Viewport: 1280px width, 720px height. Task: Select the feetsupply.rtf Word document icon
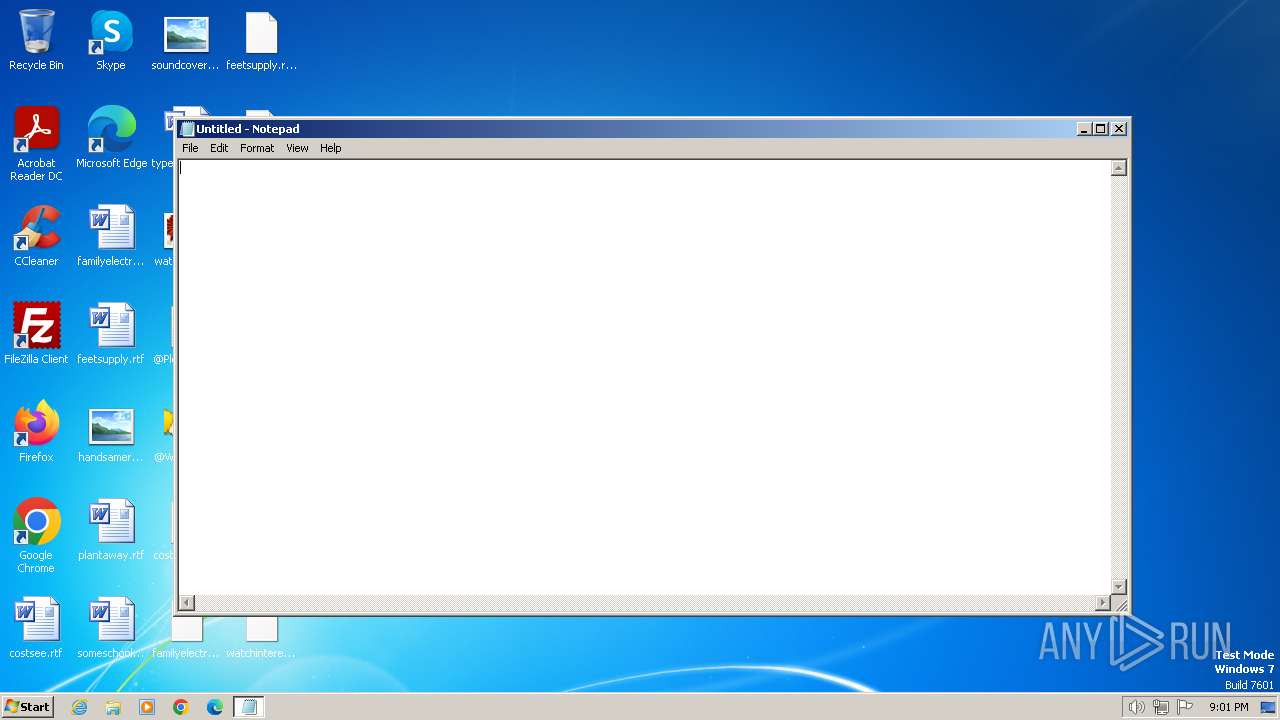(111, 334)
